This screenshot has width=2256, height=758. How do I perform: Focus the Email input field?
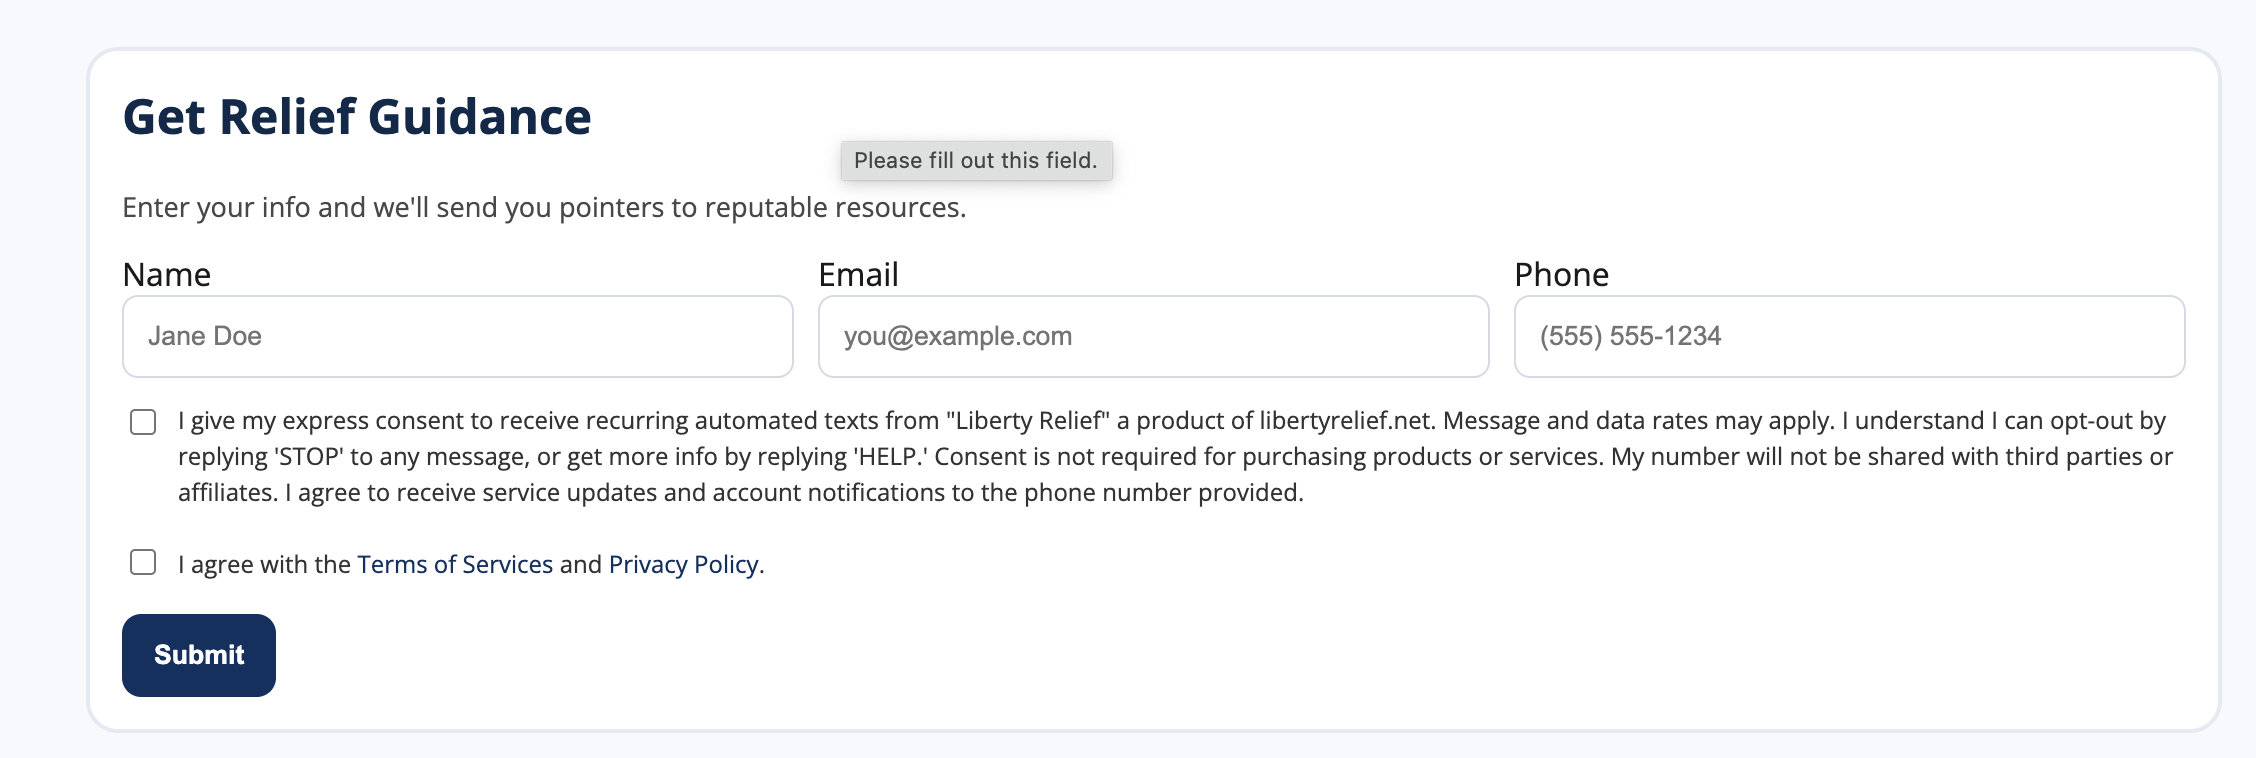1153,336
